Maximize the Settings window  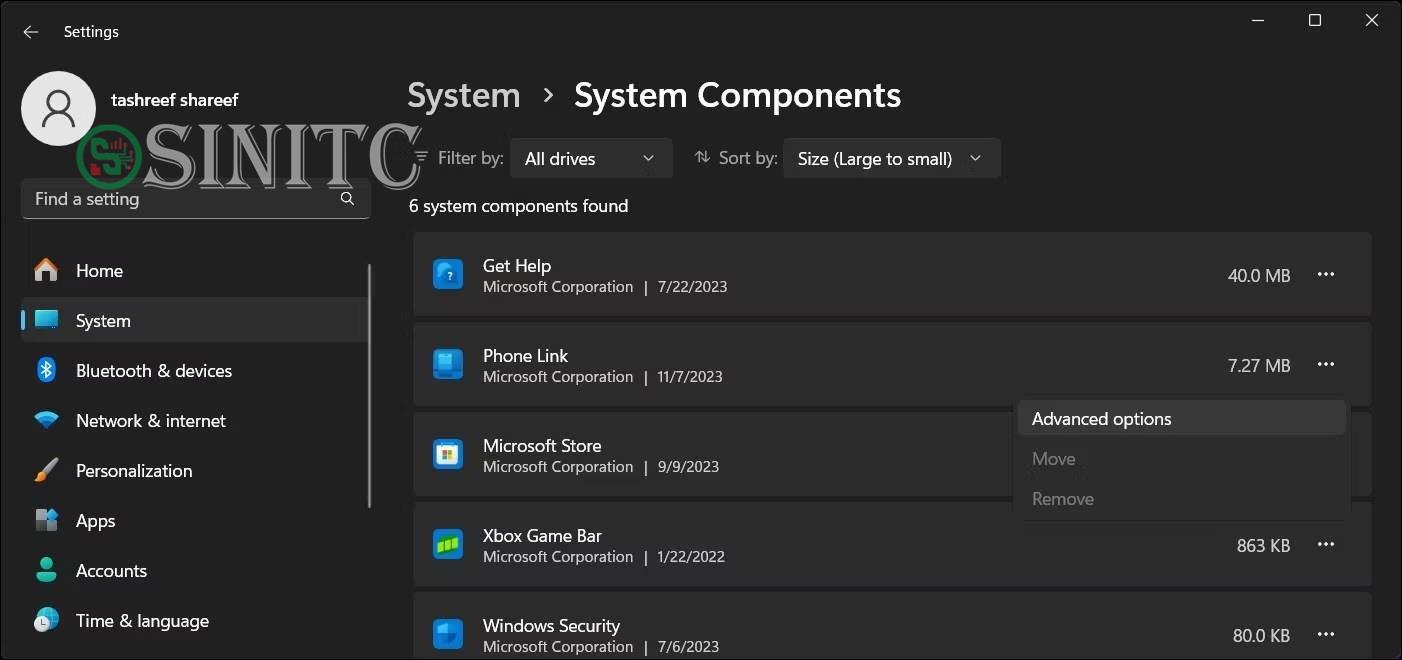pyautogui.click(x=1315, y=20)
